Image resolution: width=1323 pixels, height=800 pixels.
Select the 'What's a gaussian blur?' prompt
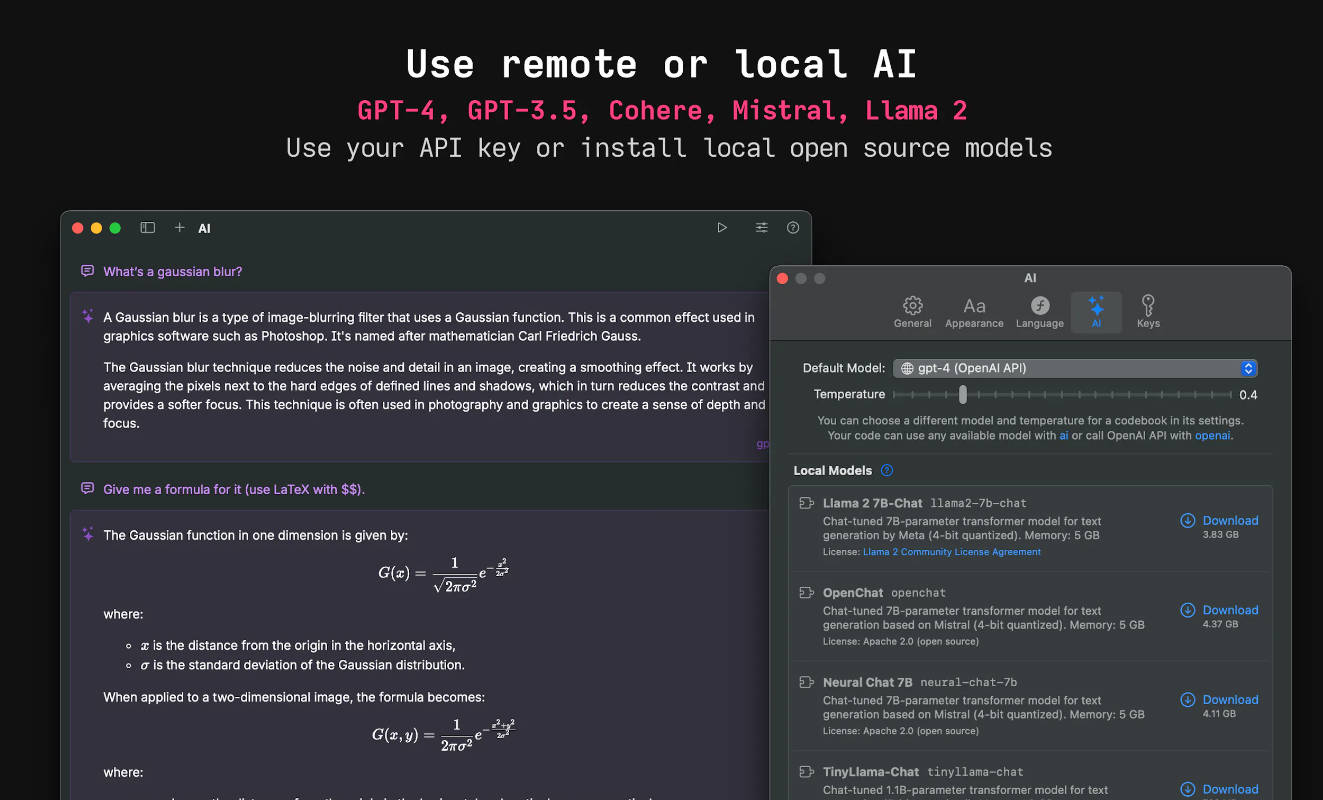[173, 272]
